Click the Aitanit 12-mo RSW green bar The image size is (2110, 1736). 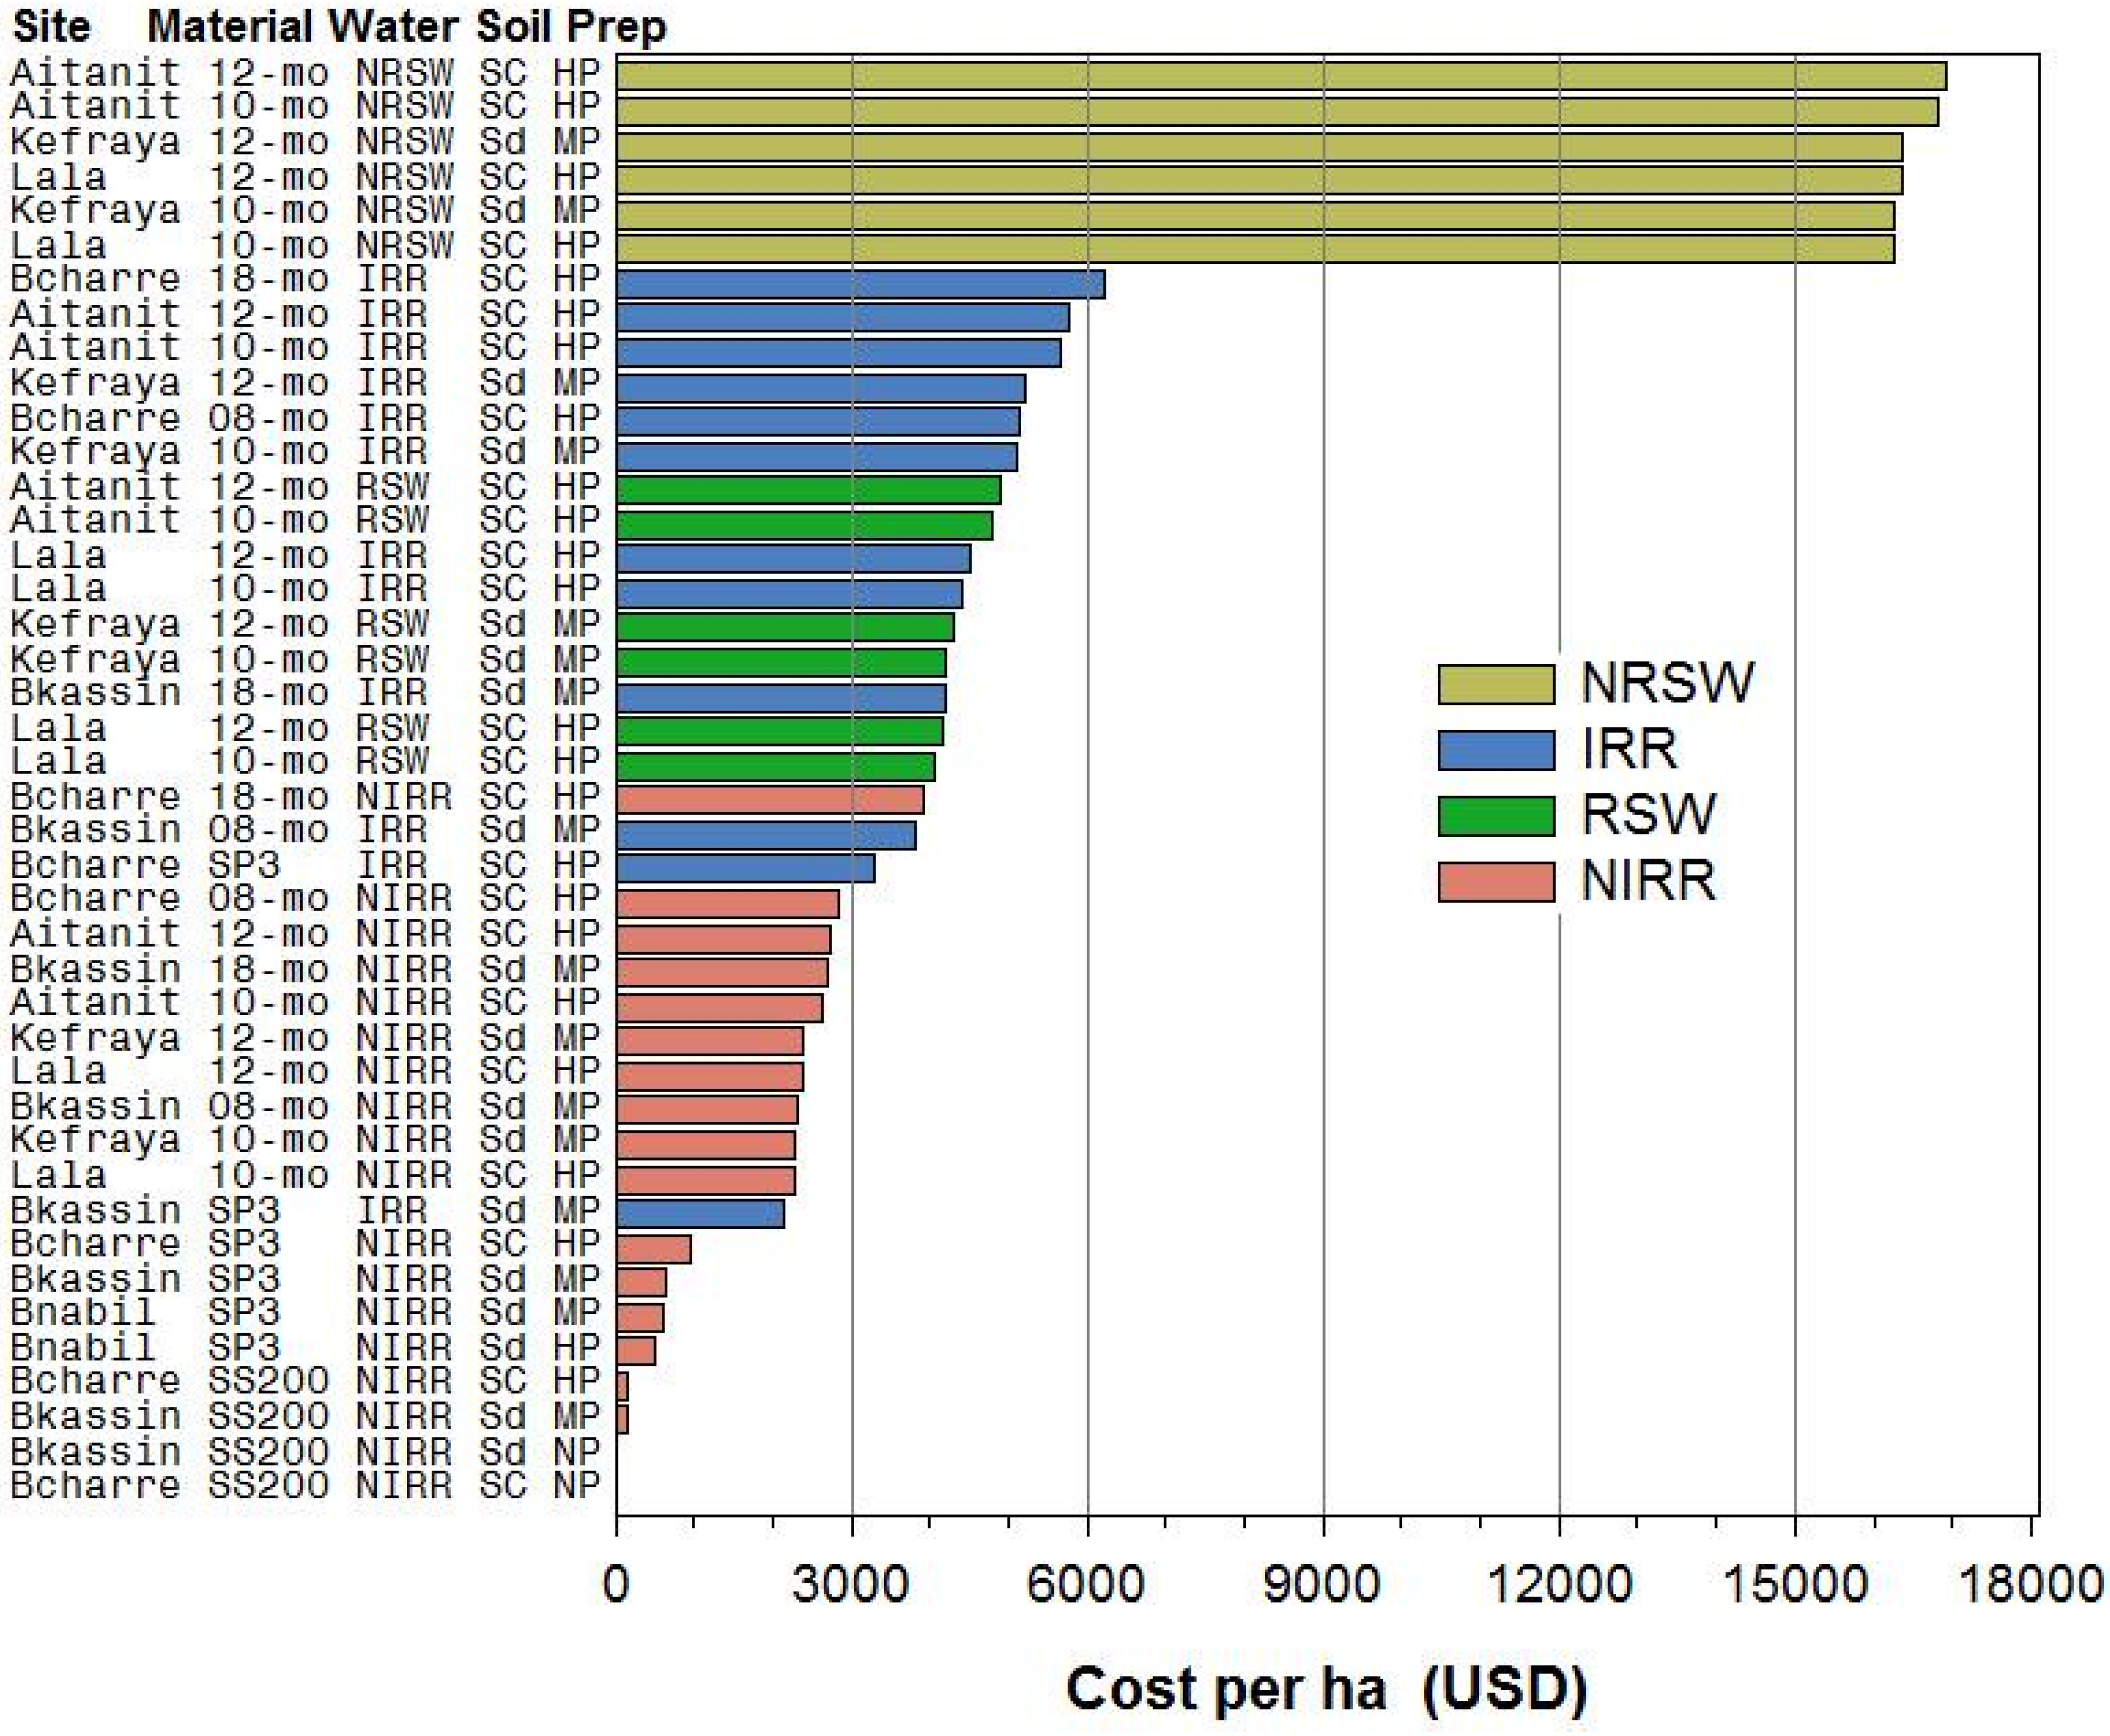808,490
